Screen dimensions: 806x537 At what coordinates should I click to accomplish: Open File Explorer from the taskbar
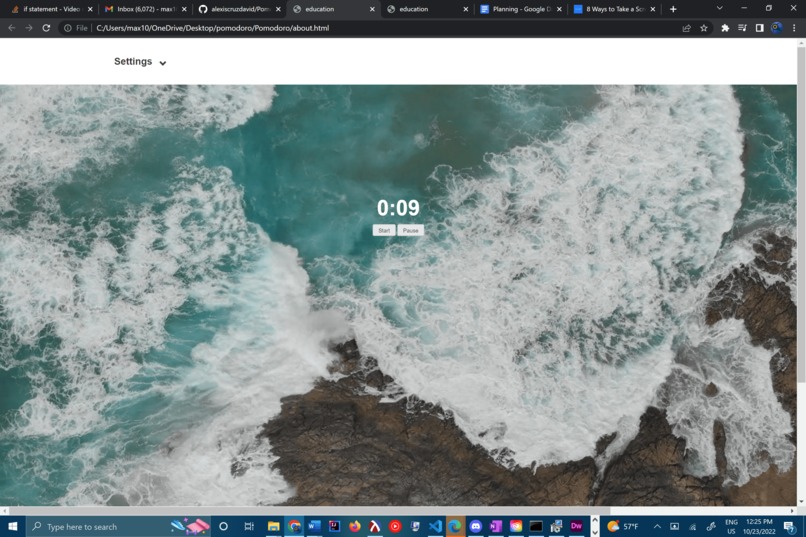273,526
